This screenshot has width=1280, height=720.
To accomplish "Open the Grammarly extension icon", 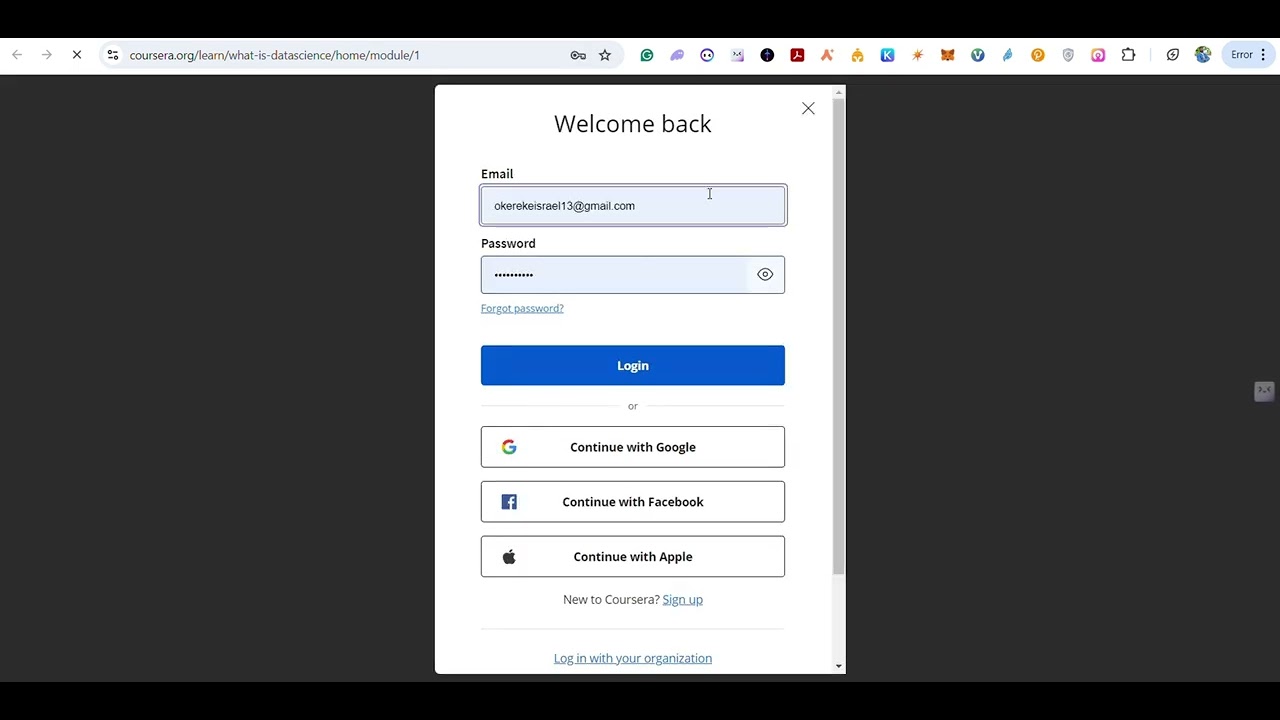I will point(647,55).
